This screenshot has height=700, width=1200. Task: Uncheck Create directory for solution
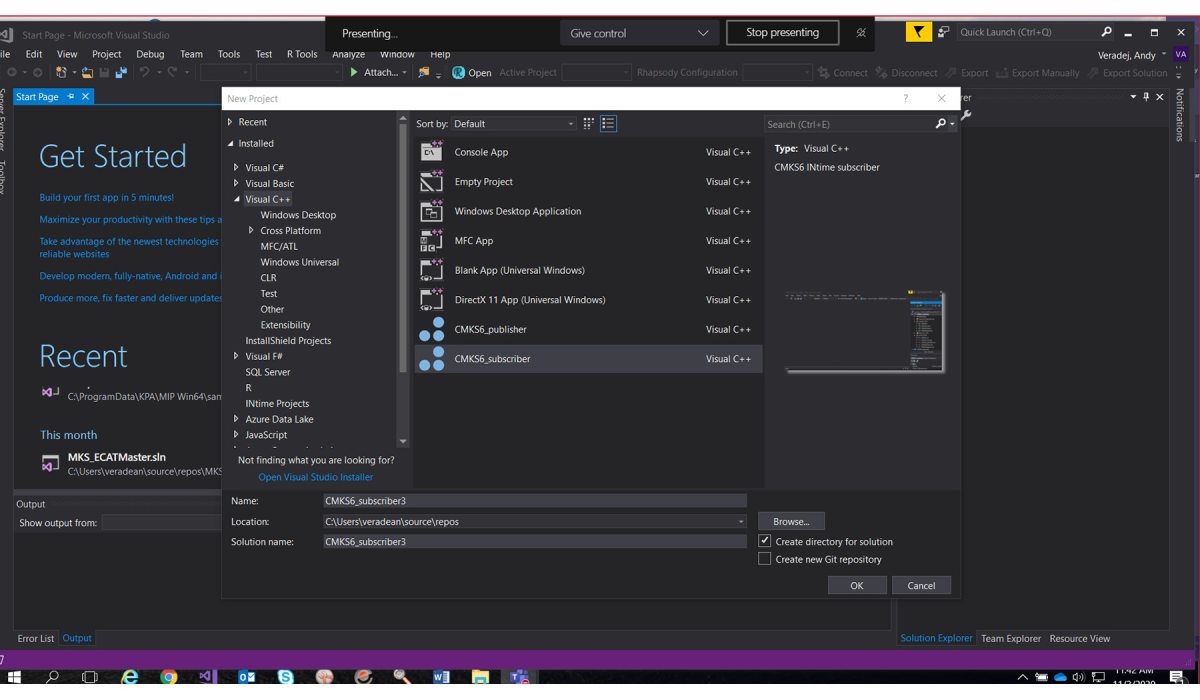click(x=765, y=541)
